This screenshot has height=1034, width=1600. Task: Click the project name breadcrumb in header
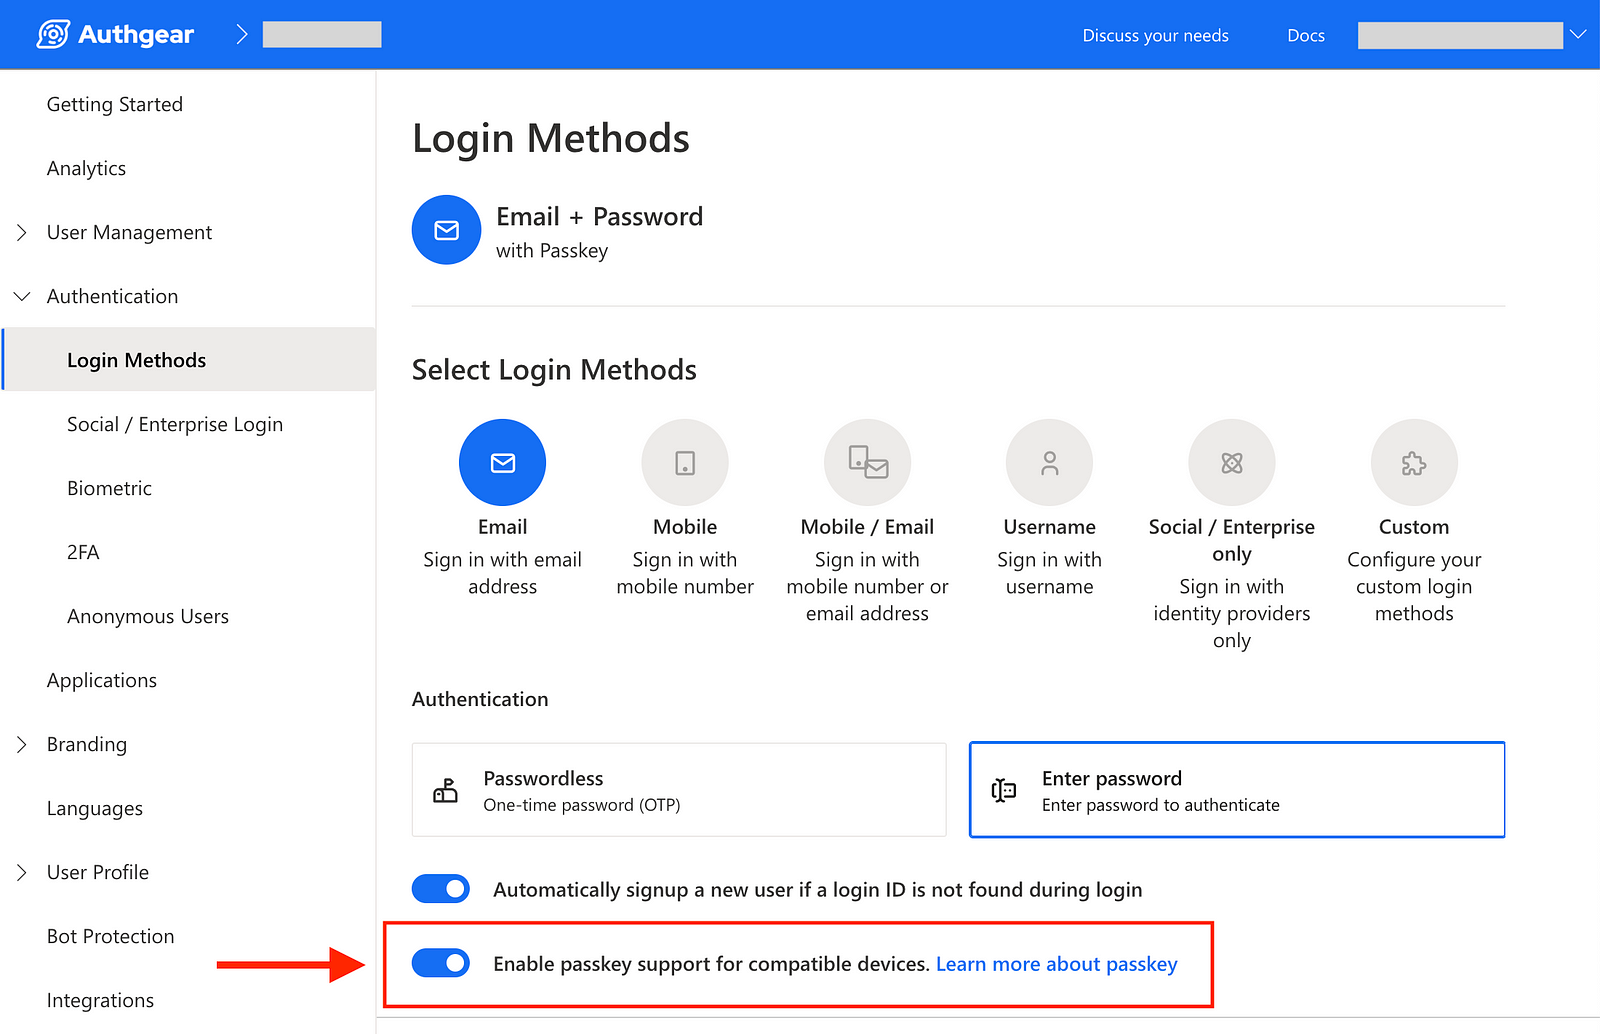tap(322, 34)
